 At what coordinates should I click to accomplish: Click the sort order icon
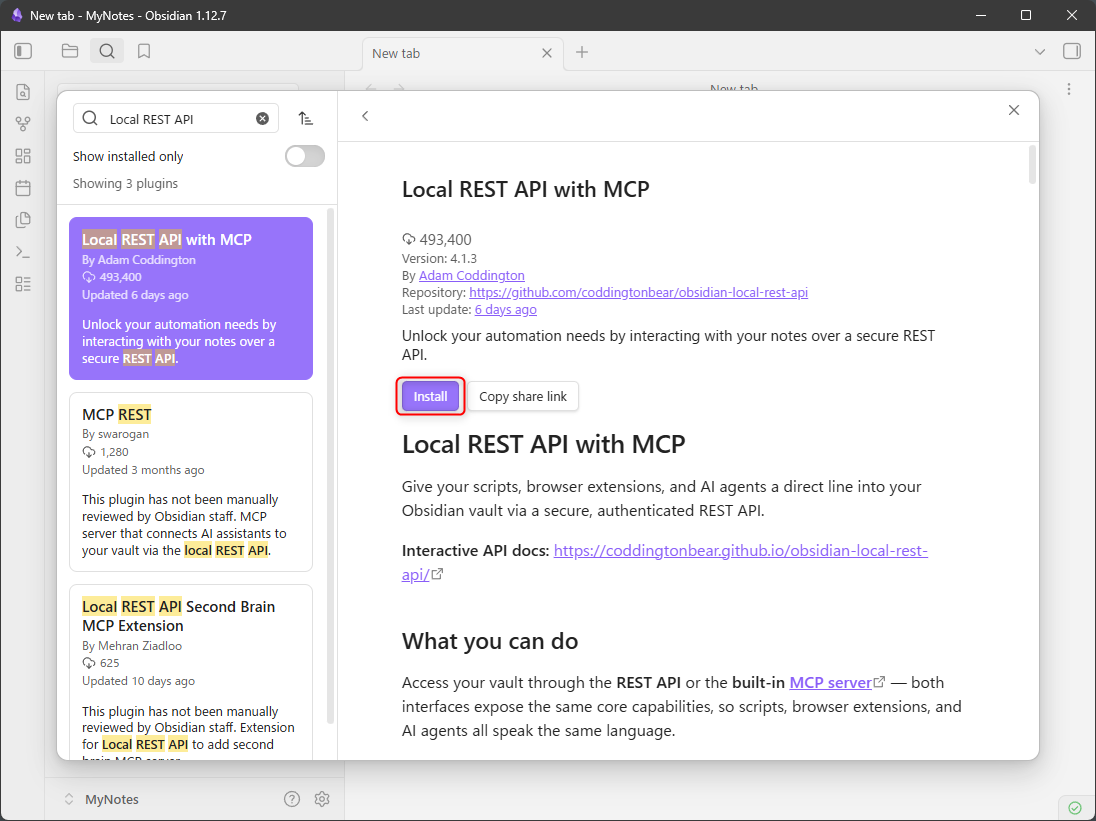pos(305,119)
